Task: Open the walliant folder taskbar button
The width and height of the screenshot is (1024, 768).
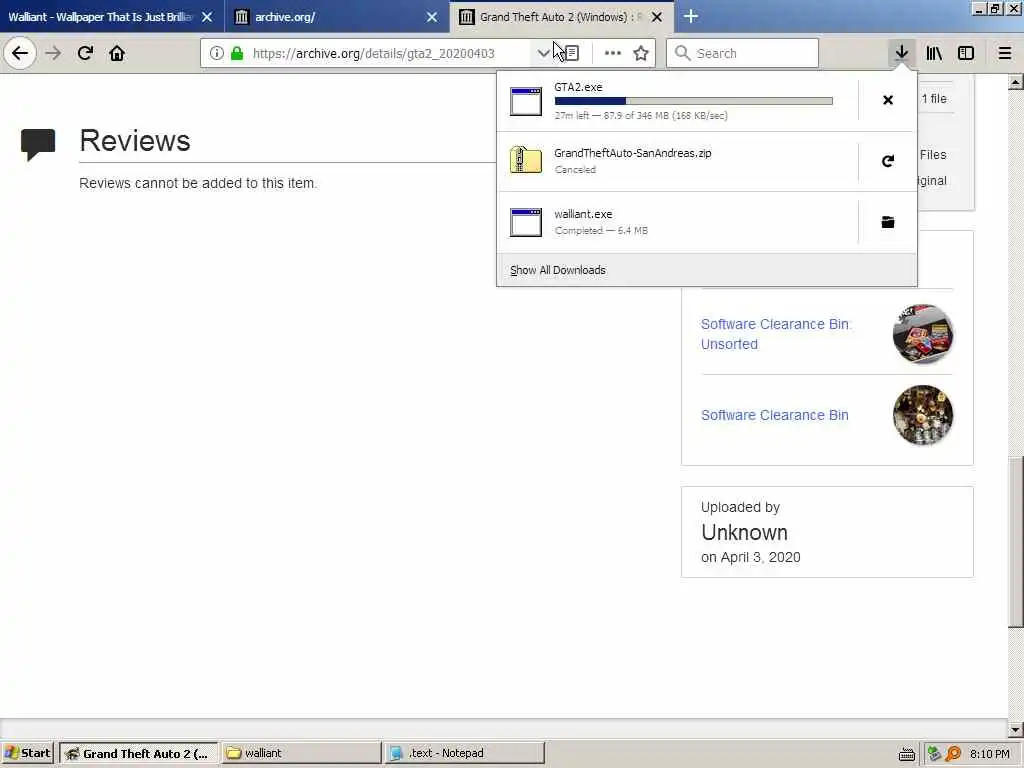Action: 301,753
